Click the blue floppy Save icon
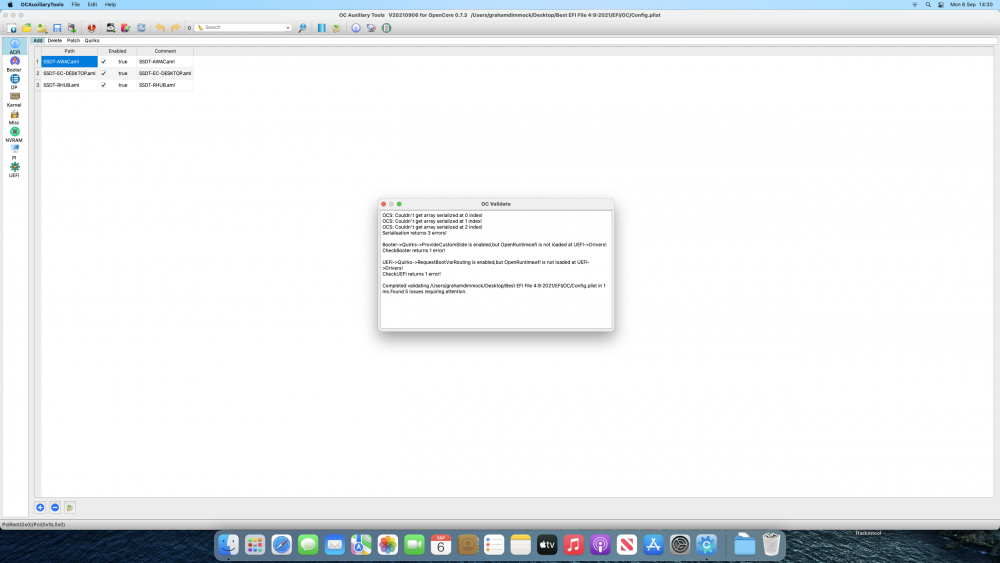 coord(57,28)
